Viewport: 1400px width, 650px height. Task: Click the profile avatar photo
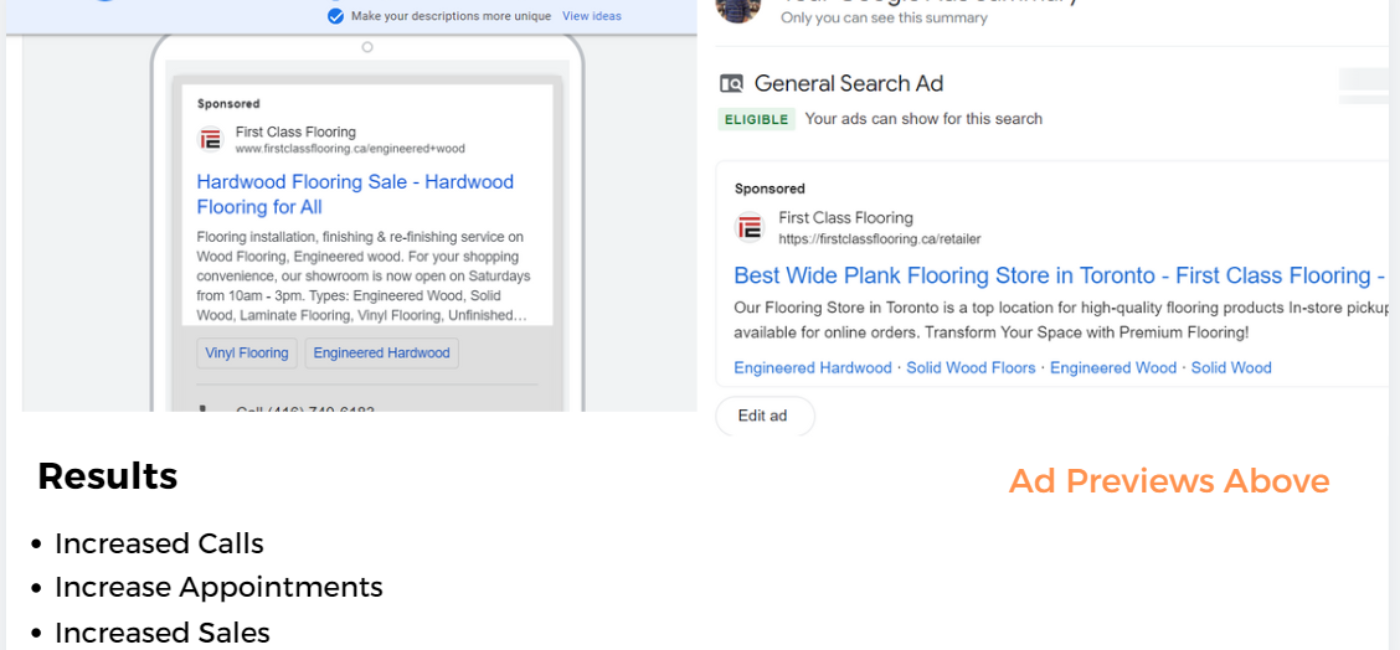coord(739,9)
